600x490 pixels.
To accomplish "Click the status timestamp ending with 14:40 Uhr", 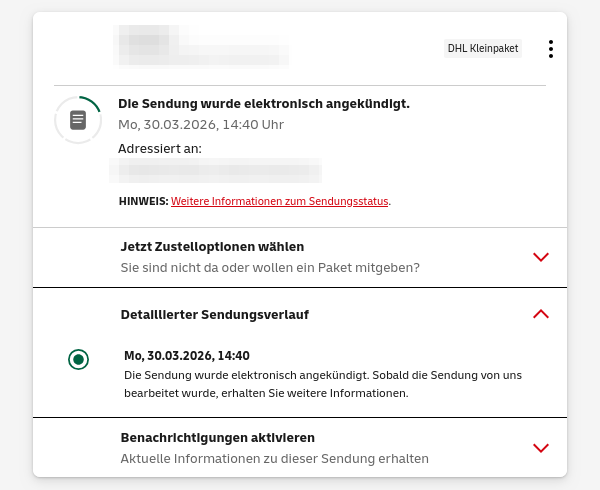I will [201, 125].
